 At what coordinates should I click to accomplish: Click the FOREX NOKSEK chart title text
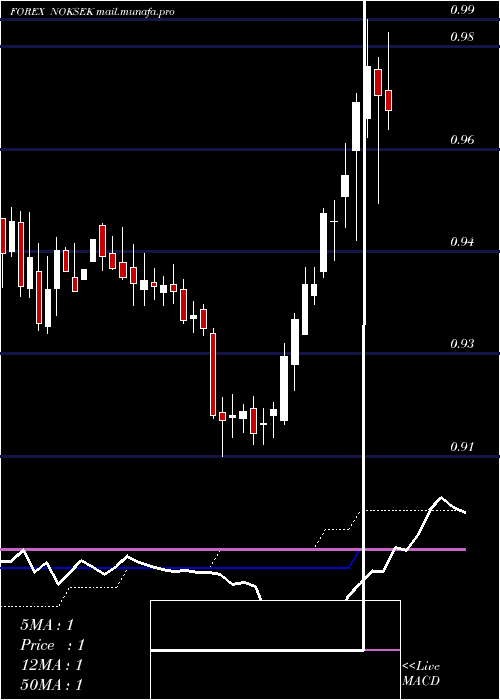click(52, 12)
